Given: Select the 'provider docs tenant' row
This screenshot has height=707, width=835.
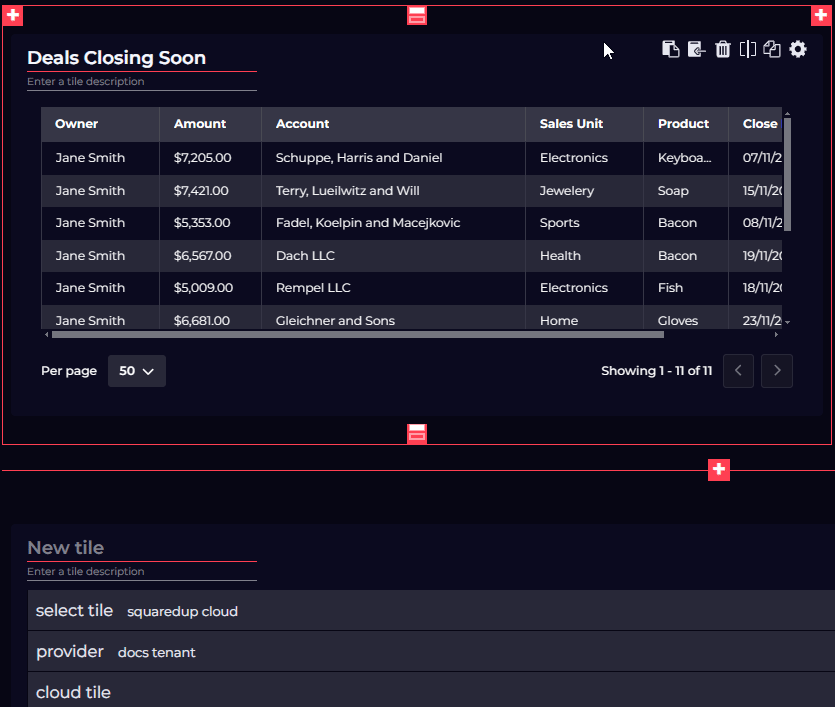Looking at the screenshot, I should (x=431, y=652).
